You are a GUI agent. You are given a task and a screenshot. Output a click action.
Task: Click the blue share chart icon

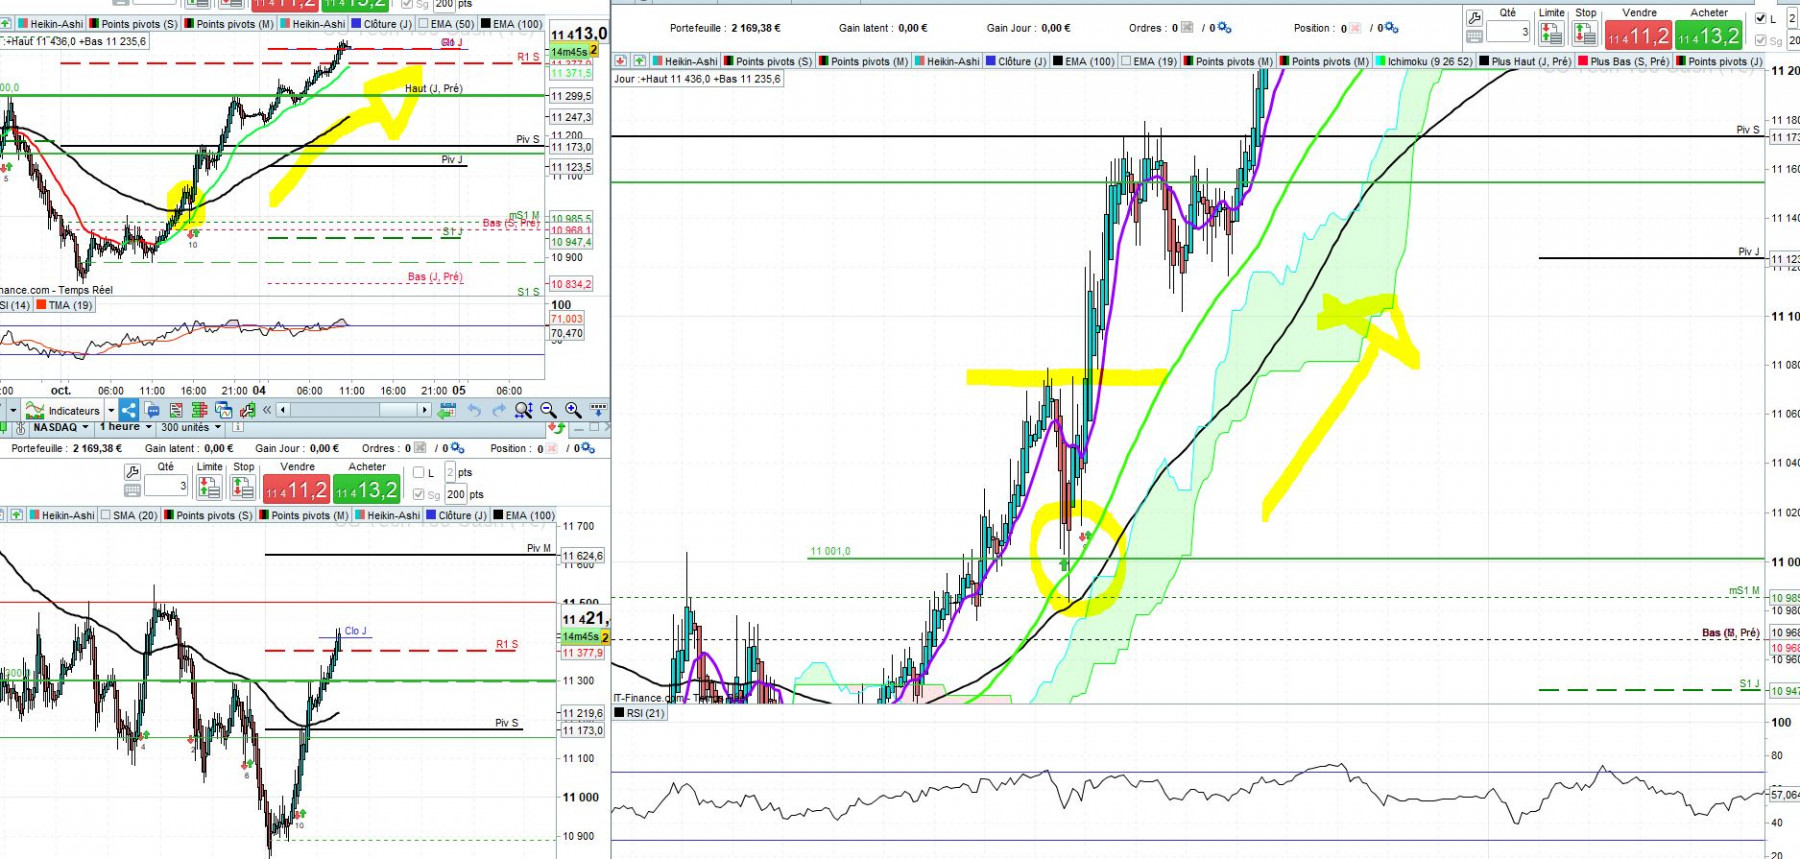click(x=129, y=410)
